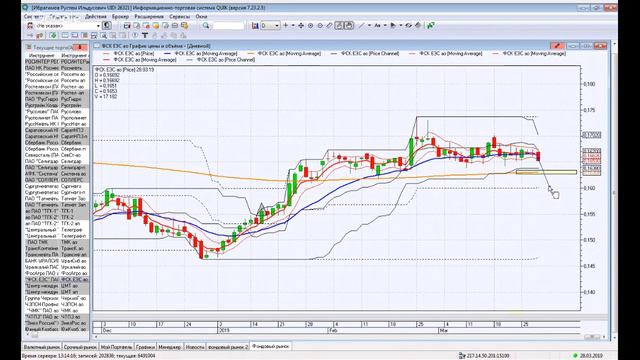Viewport: 640px width, 360px height.
Task: Open the Aa text tool dropdown arrow
Action: [x=385, y=26]
